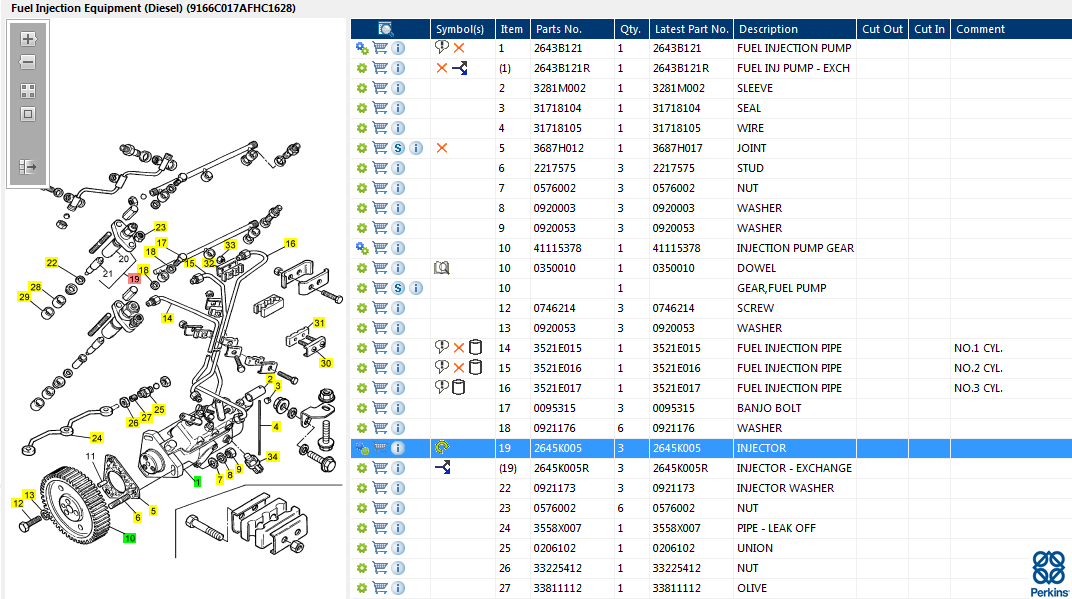Show info for WIRE 31718105
1072x599 pixels.
click(398, 128)
